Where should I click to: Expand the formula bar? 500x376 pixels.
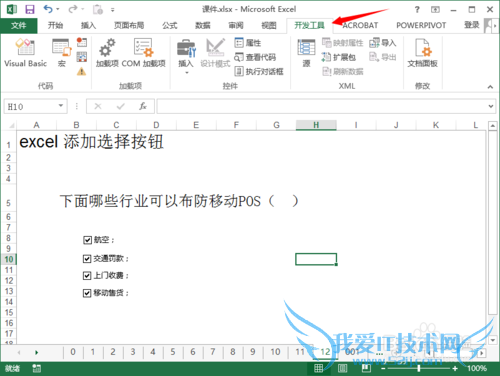(x=491, y=106)
